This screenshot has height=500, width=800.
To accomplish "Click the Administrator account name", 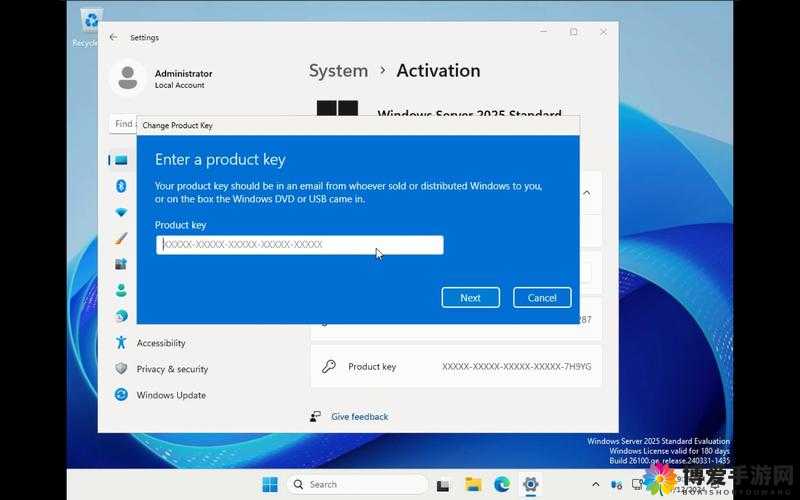I will 184,73.
